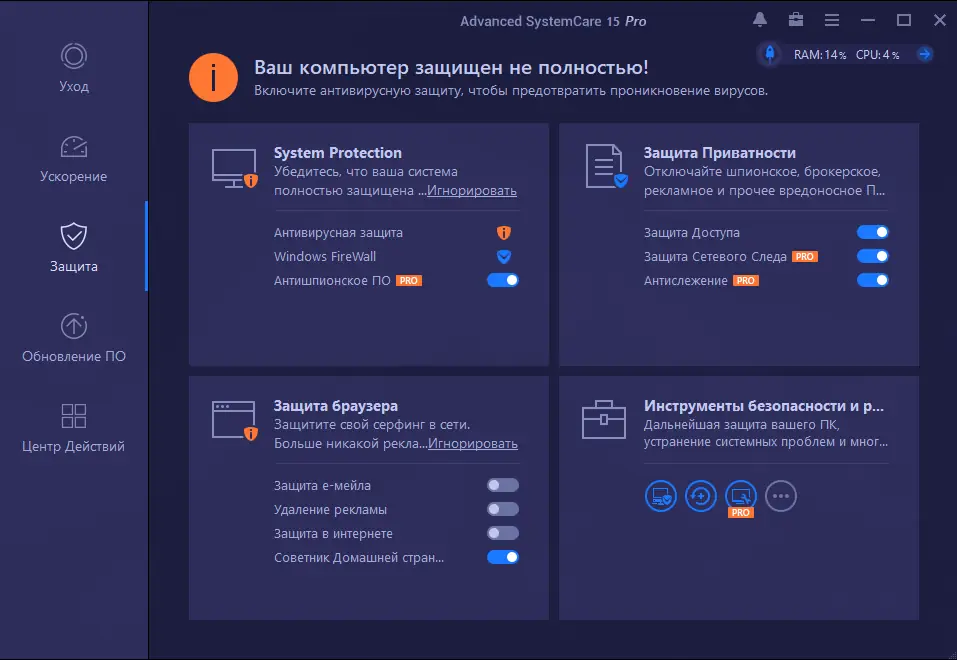Screen dimensions: 957x660
Task: Click System Protection heading
Action: [x=338, y=153]
